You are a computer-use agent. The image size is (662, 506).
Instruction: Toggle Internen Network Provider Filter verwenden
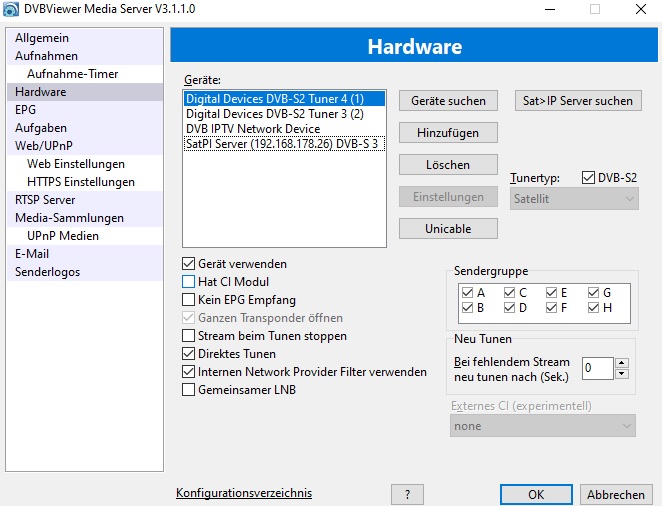click(188, 372)
